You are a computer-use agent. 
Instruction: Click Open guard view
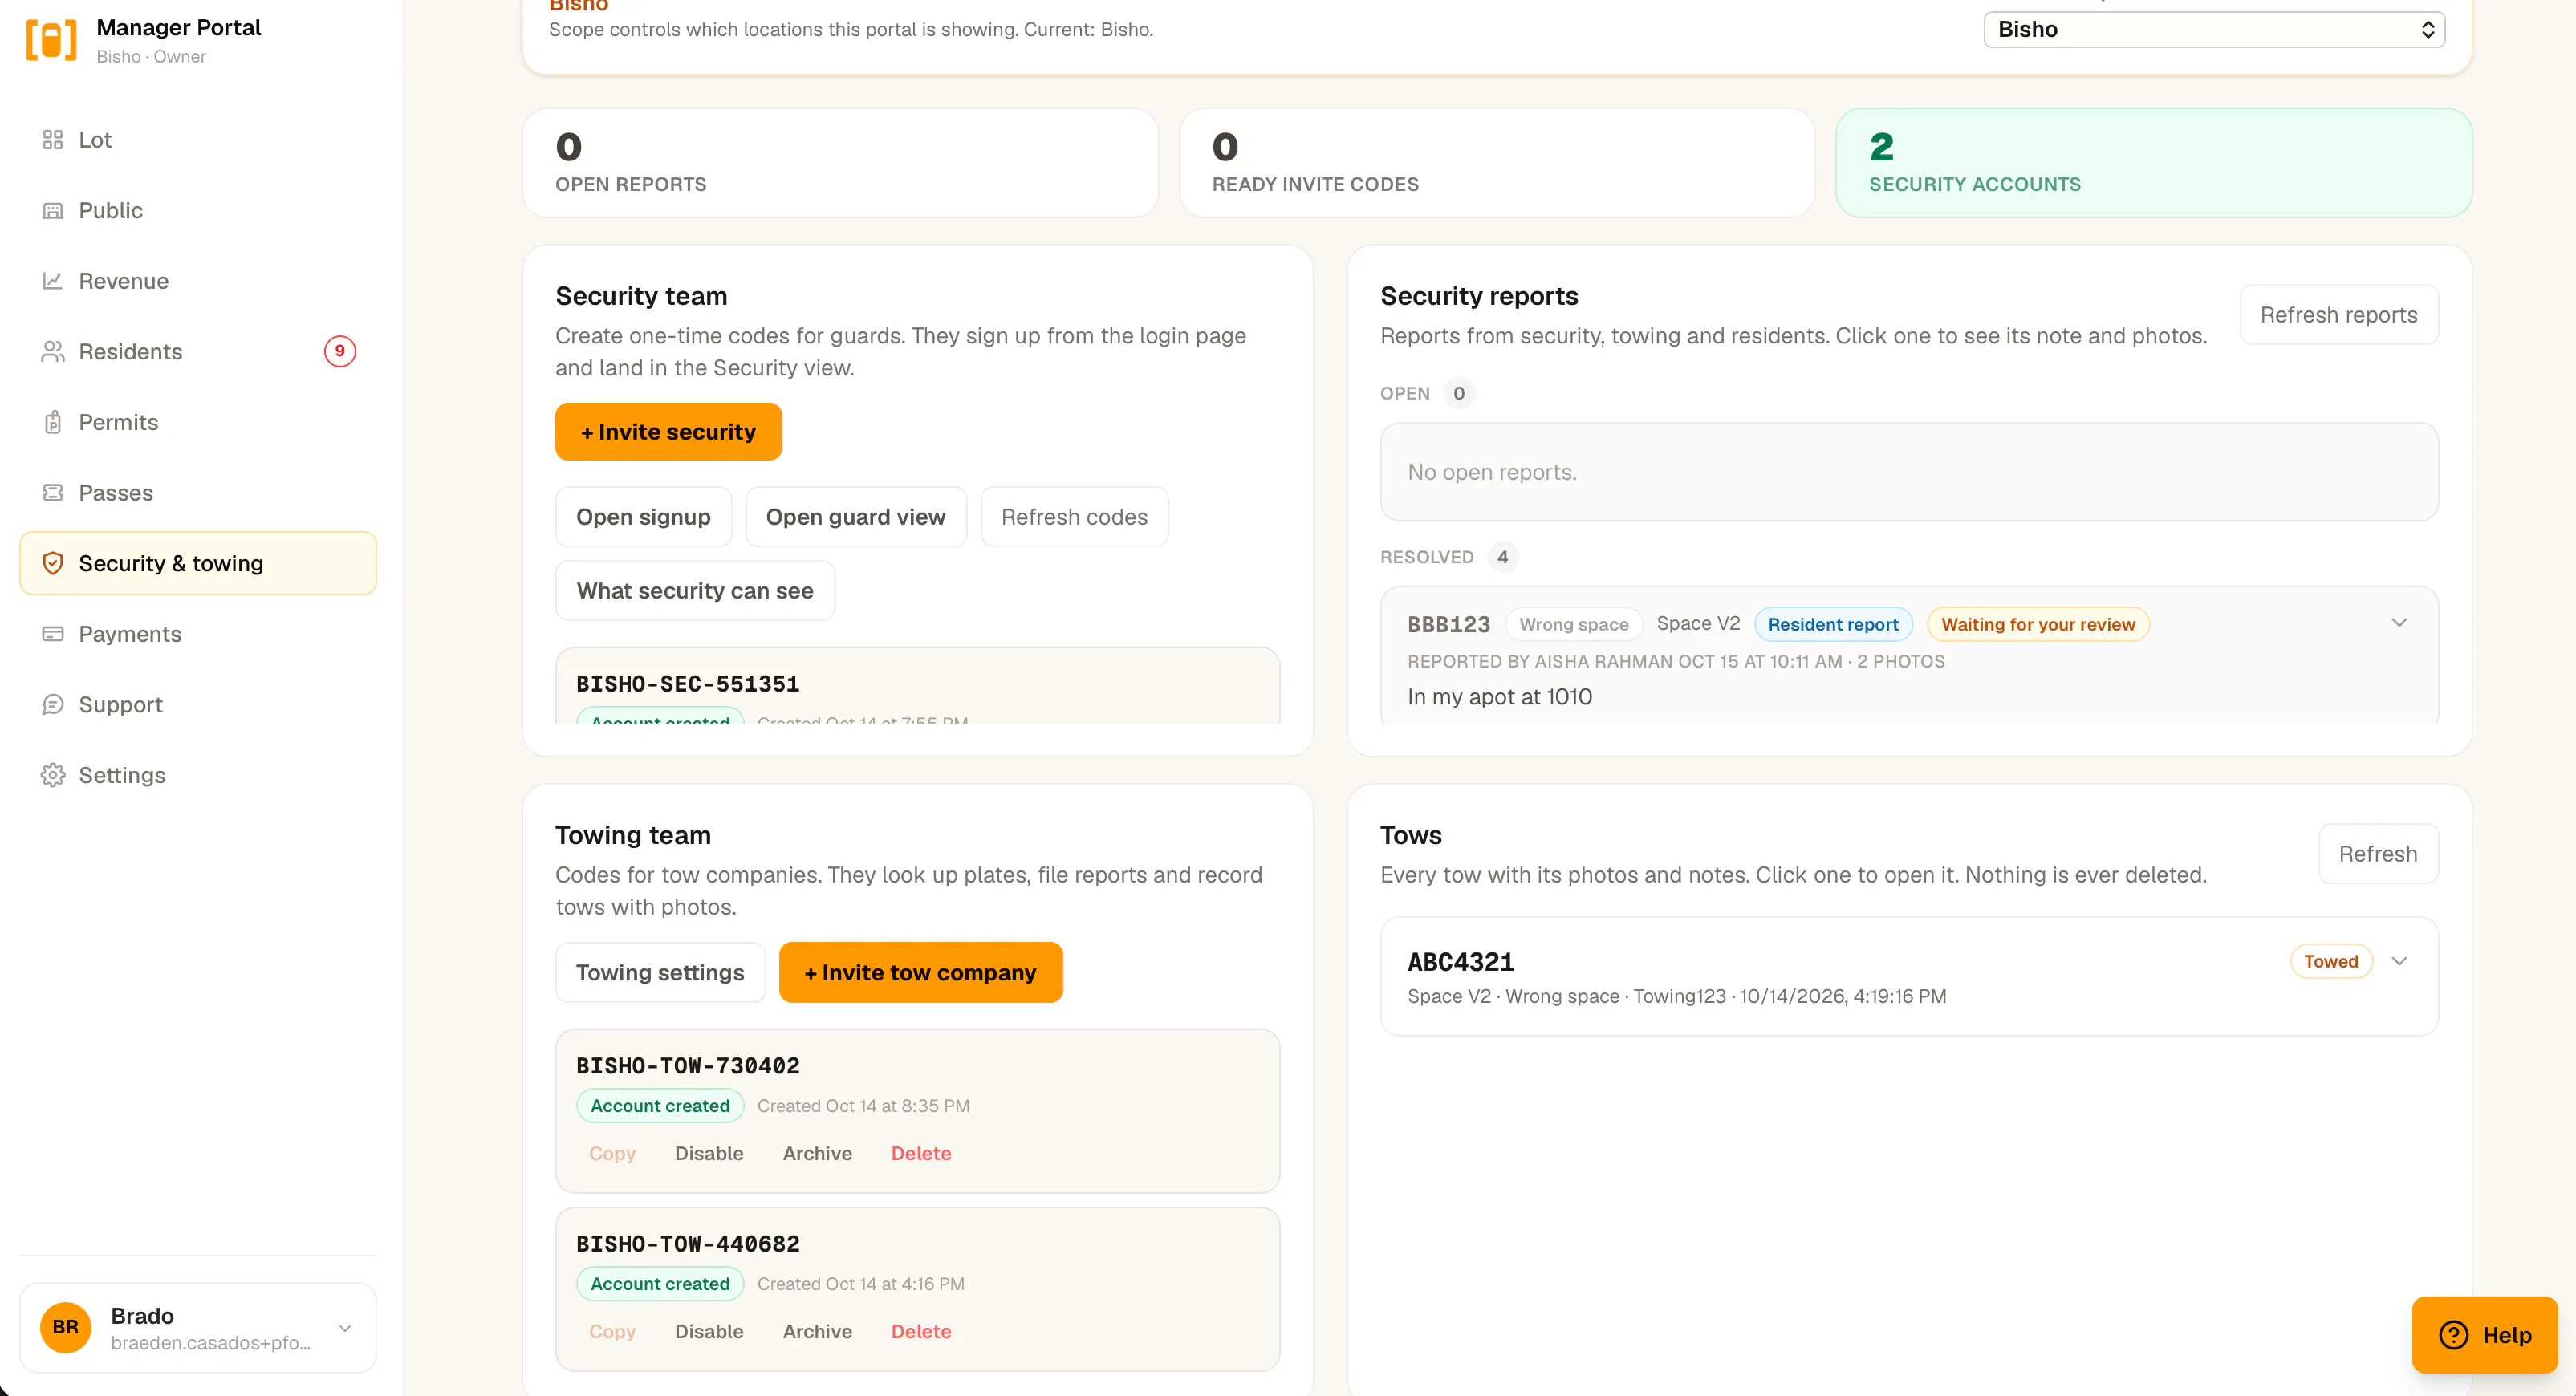[856, 517]
